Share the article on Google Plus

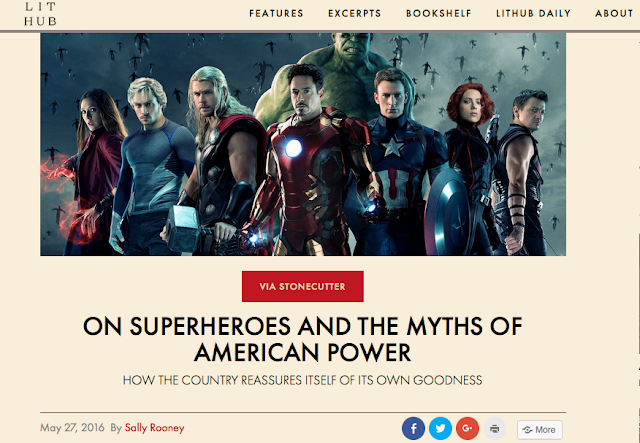tap(467, 429)
